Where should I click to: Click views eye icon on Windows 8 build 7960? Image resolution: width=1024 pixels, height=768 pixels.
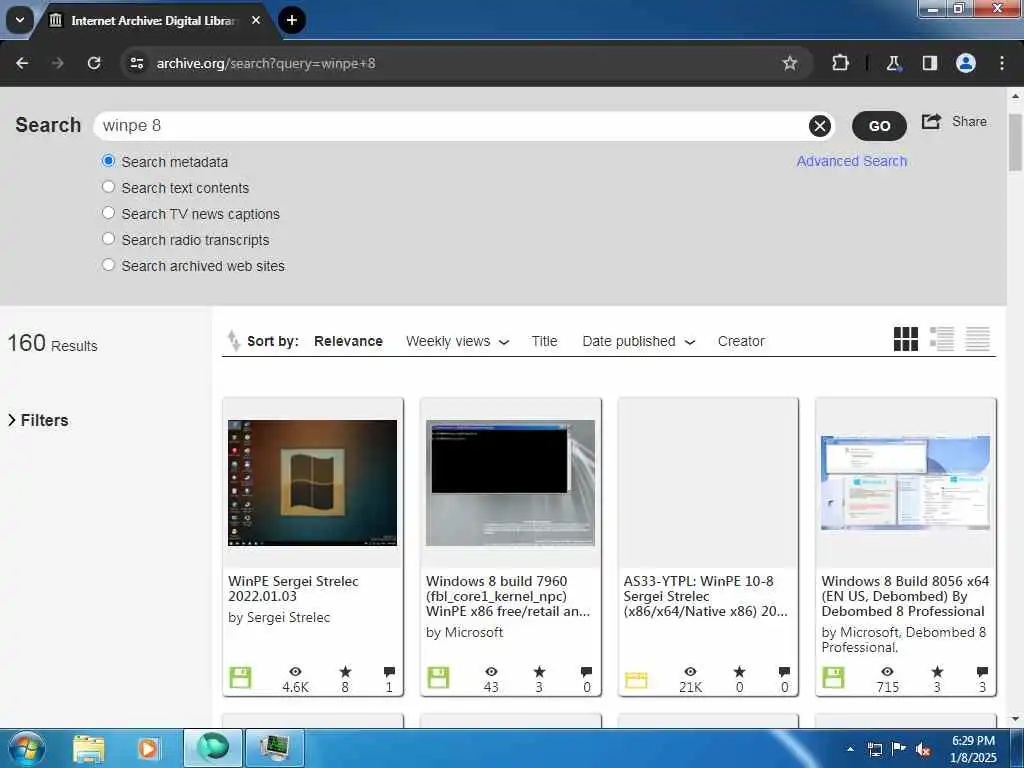click(x=491, y=671)
